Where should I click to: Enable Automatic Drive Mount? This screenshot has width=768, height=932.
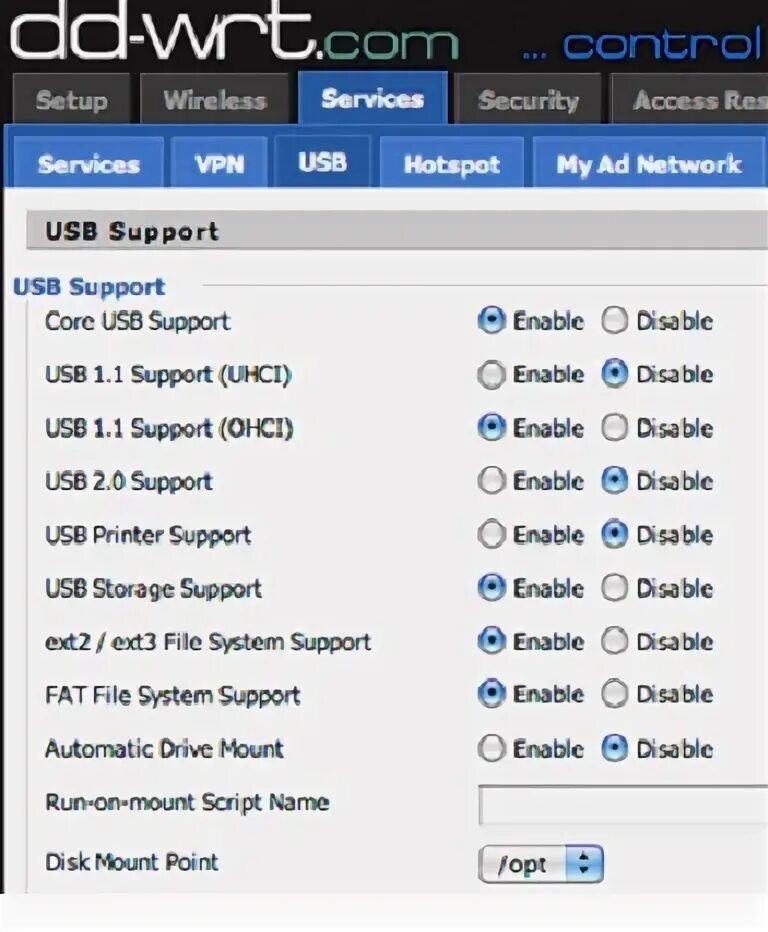(x=491, y=748)
